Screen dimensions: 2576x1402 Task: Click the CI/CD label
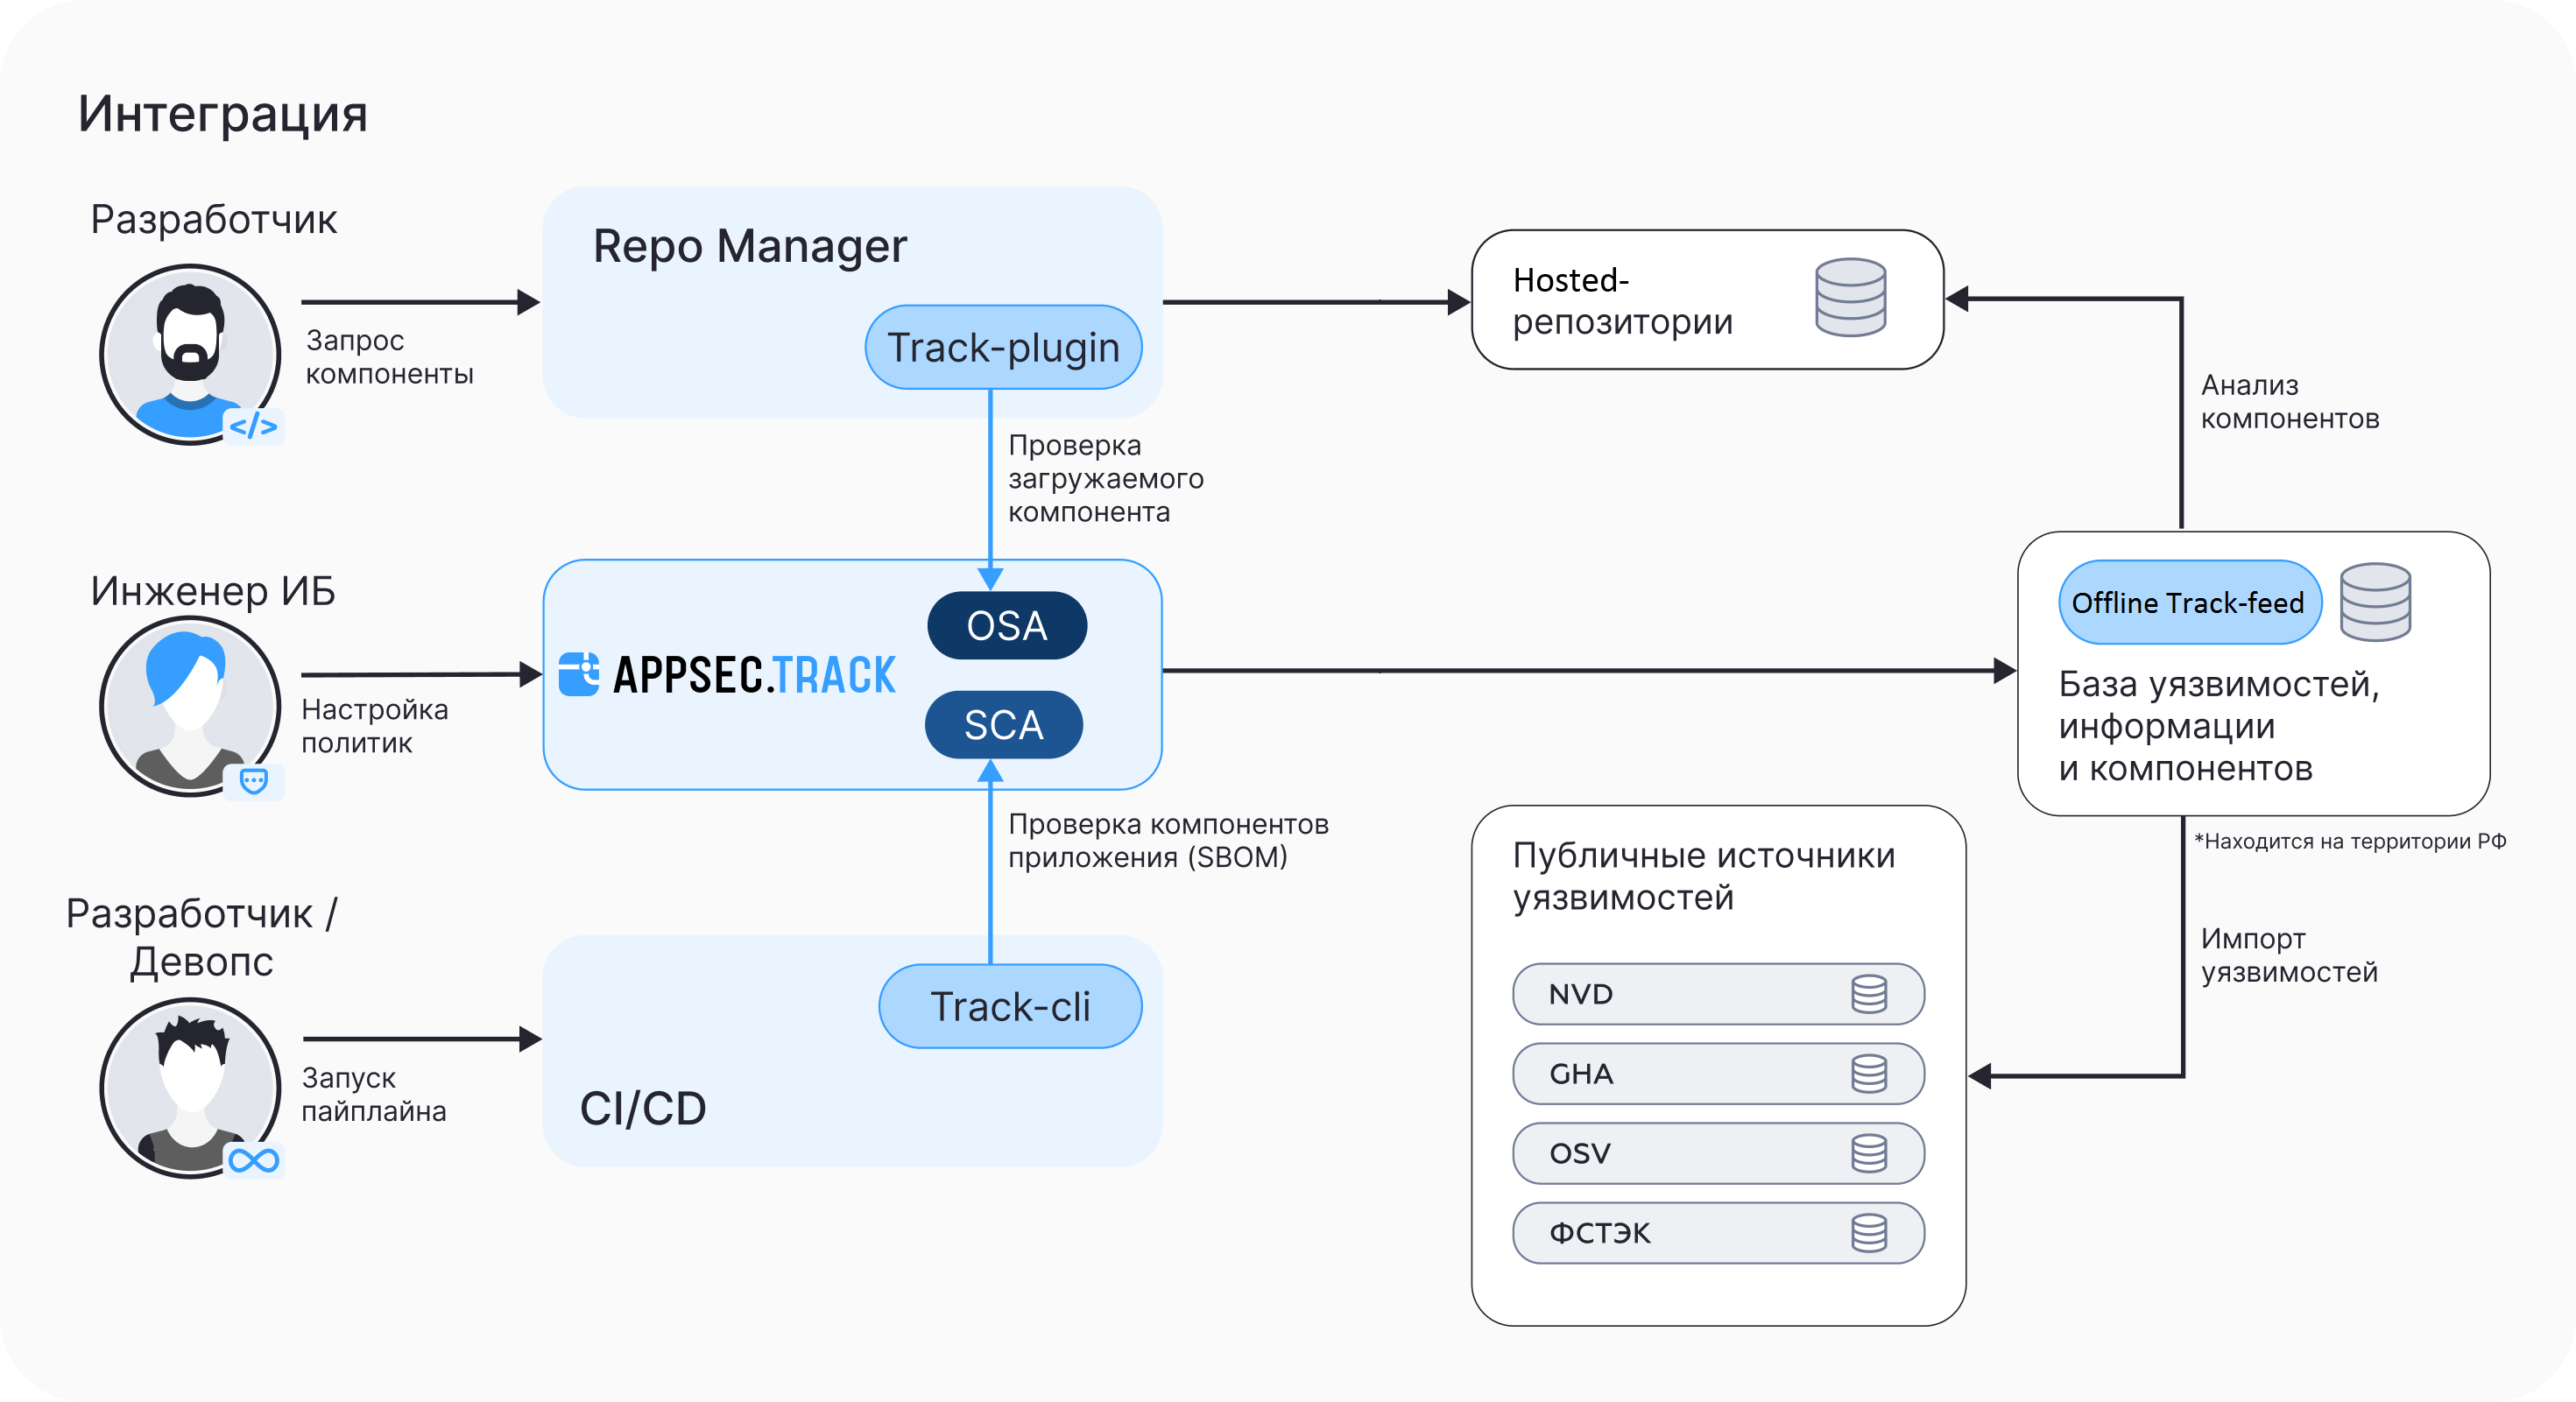(x=643, y=1108)
